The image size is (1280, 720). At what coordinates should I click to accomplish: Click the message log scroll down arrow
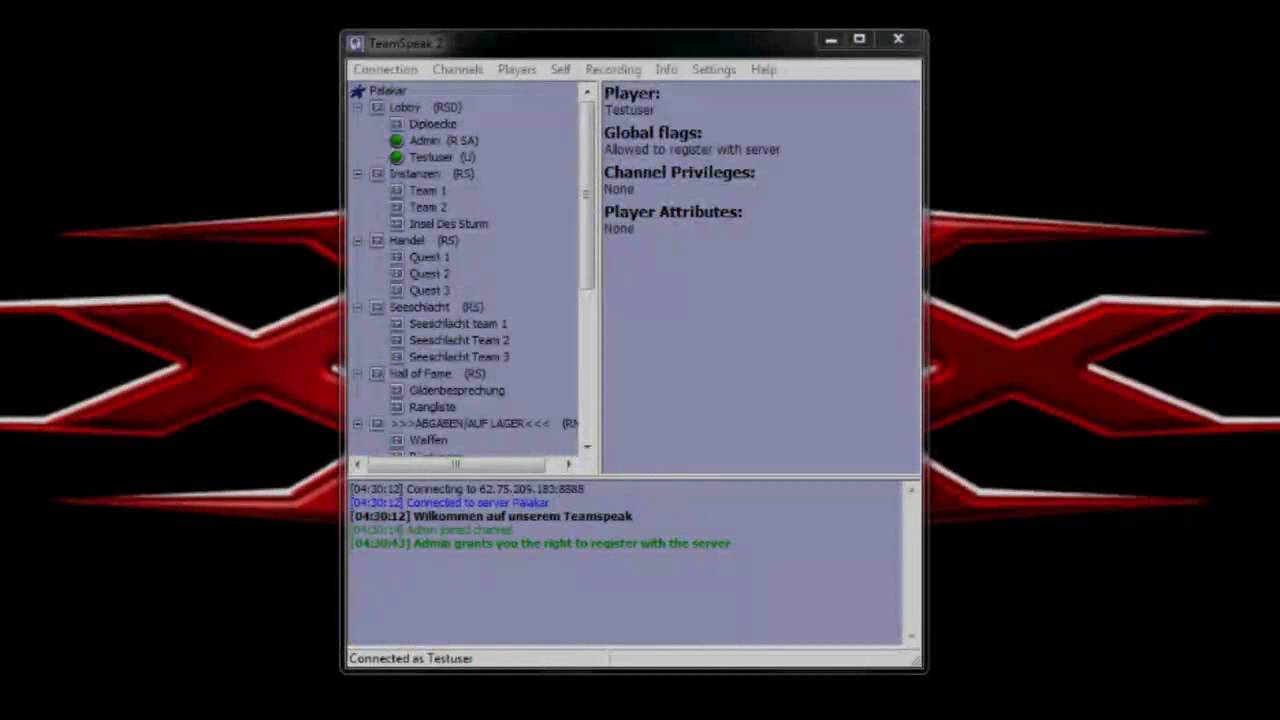coord(910,636)
